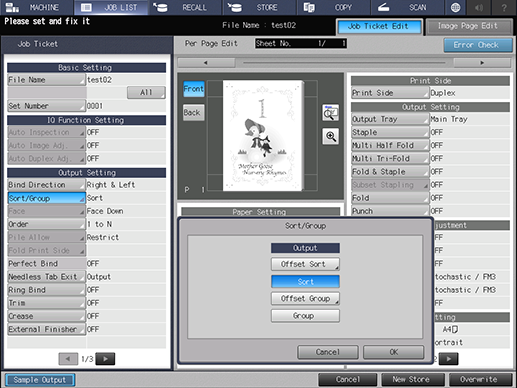Image resolution: width=517 pixels, height=388 pixels.
Task: Click the right arrow on sheet scroll bar
Action: (482, 63)
